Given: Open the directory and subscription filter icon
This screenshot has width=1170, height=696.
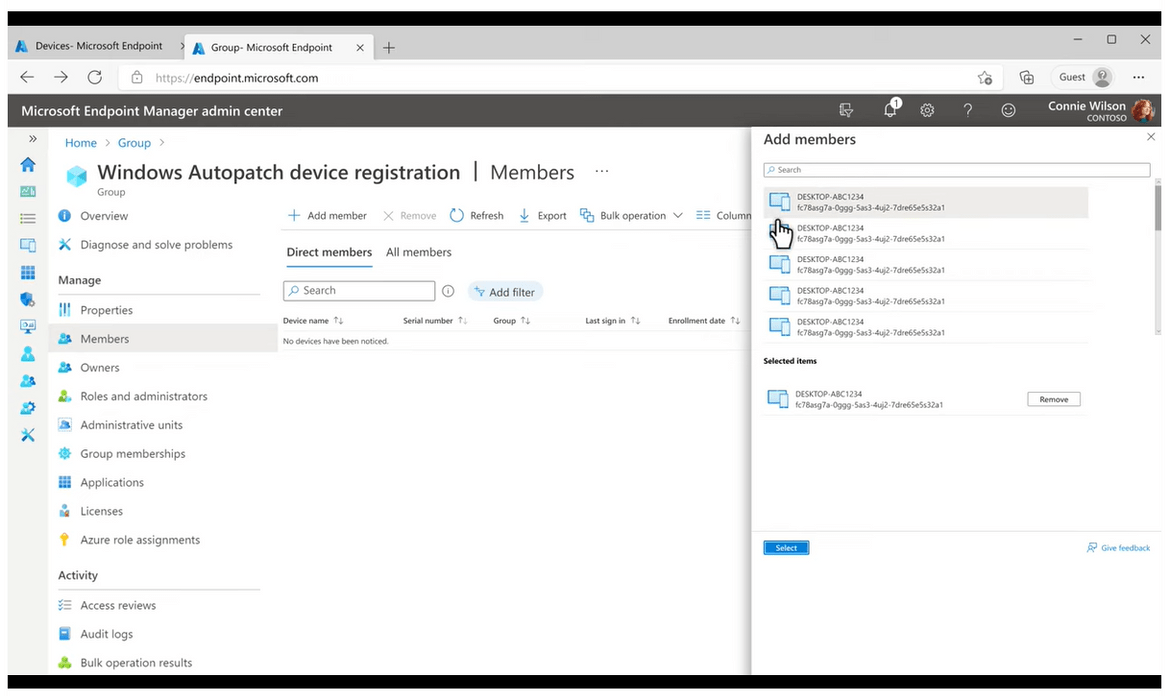Looking at the screenshot, I should (x=846, y=110).
